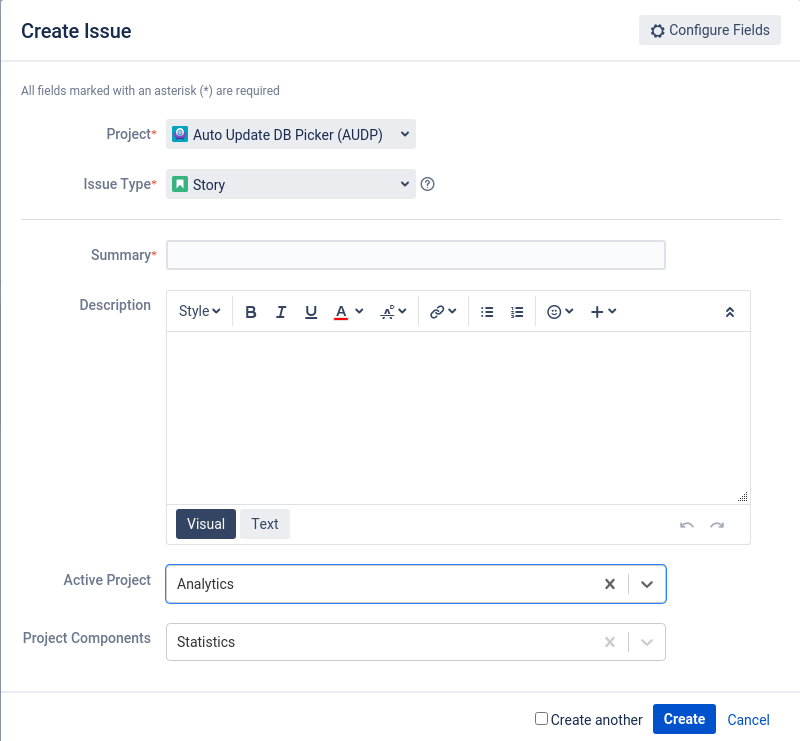Enable the Create another checkbox
Screen dimensions: 800x741
[x=541, y=719]
